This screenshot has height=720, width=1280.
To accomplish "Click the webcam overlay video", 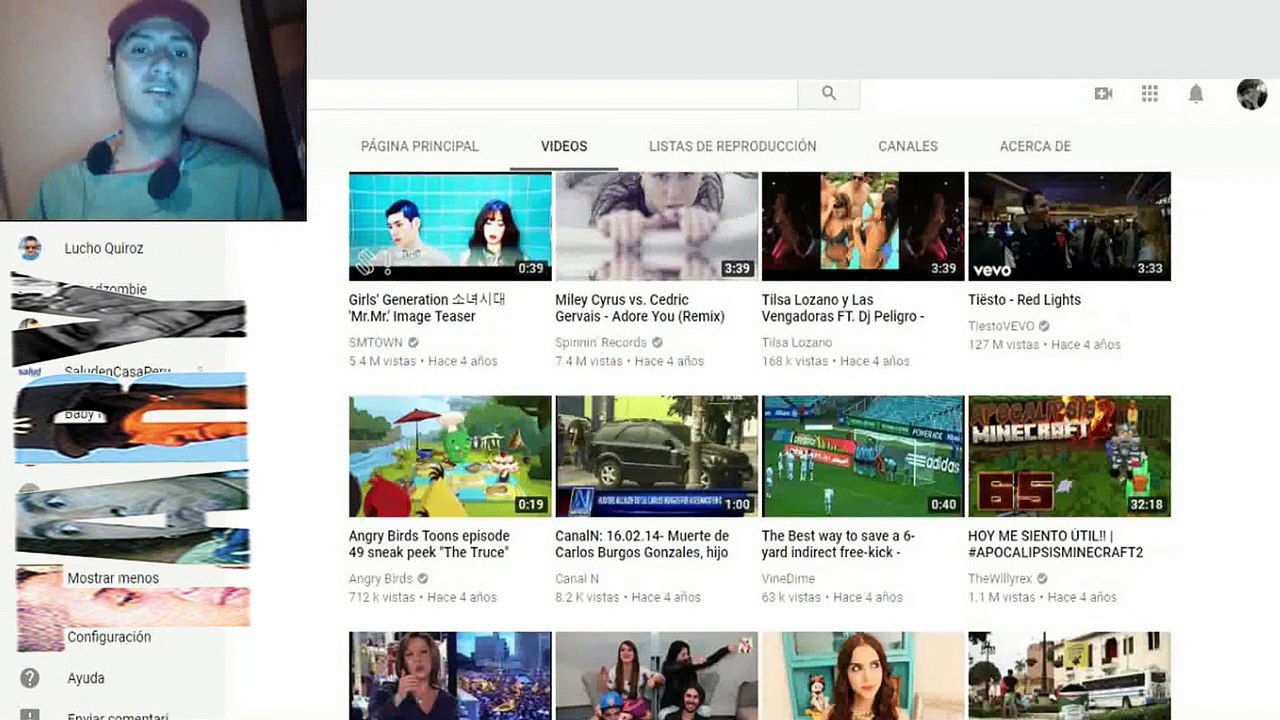I will click(x=153, y=110).
